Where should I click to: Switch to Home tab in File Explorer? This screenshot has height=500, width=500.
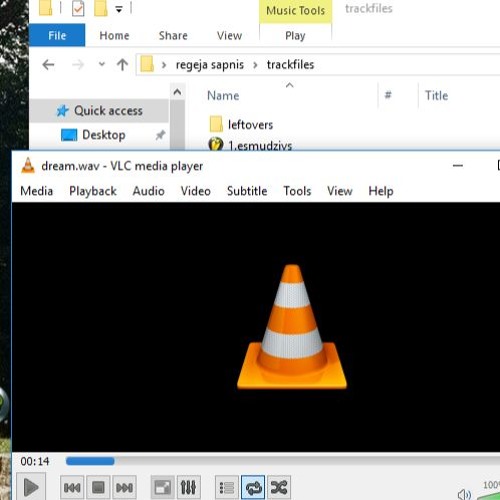pyautogui.click(x=114, y=35)
